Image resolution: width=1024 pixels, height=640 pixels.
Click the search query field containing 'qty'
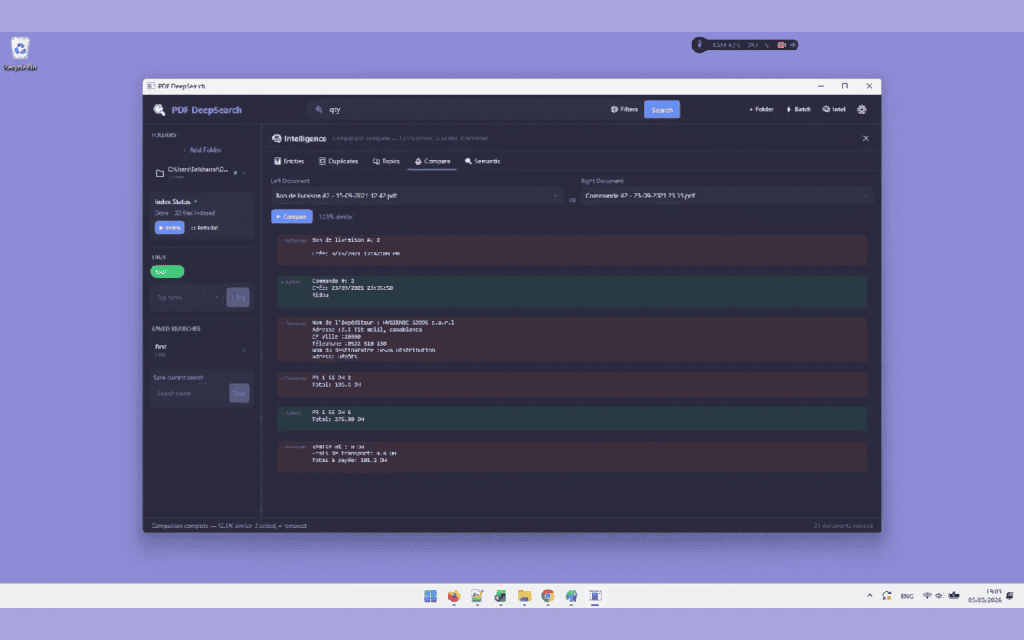pos(457,110)
